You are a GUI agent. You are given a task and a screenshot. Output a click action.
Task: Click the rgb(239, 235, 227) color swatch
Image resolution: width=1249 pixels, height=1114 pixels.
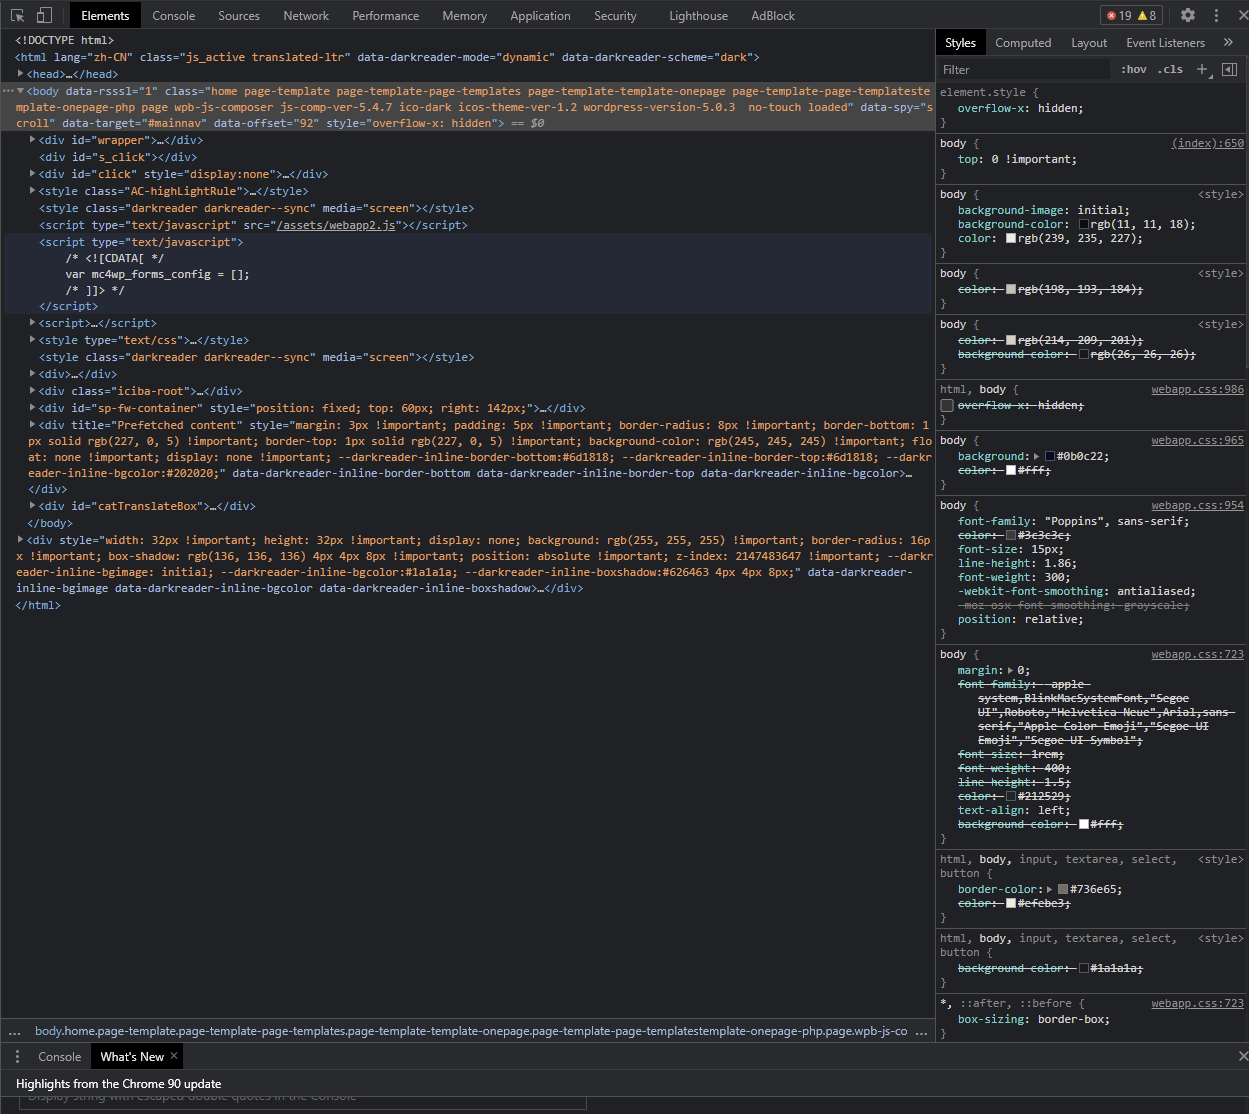1011,238
